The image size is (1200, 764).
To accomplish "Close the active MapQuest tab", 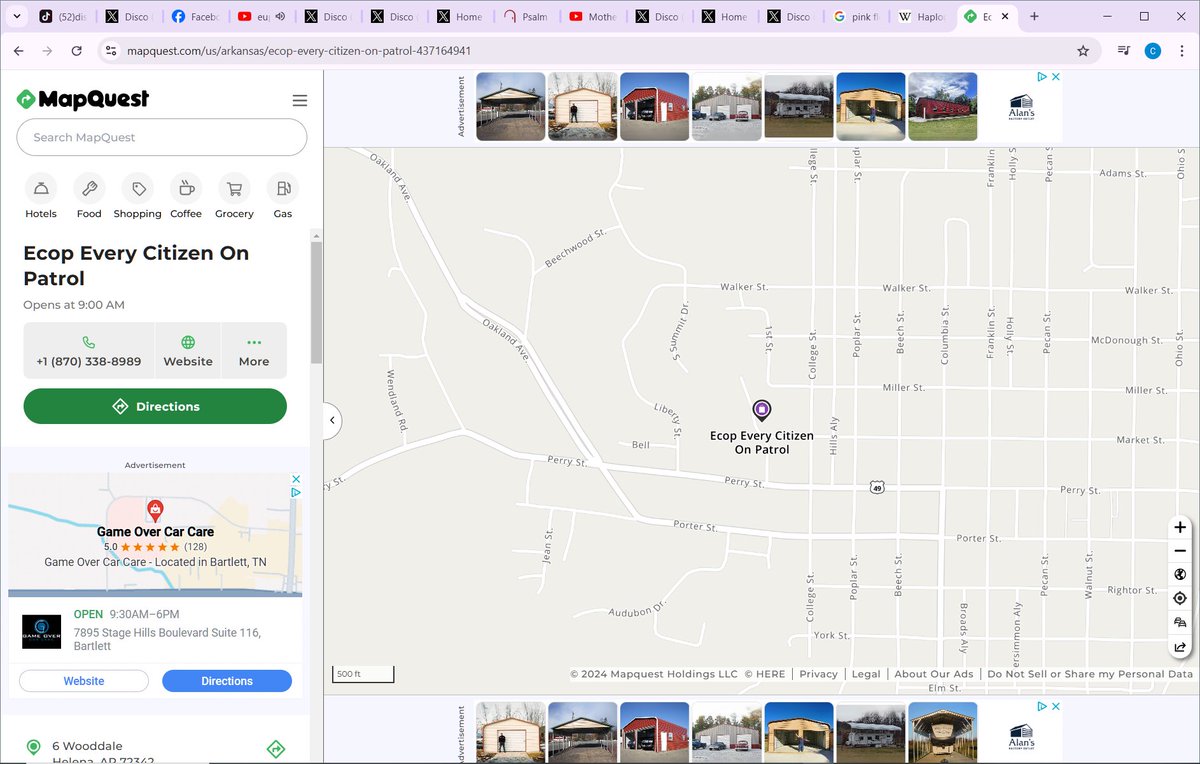I will click(x=1006, y=17).
